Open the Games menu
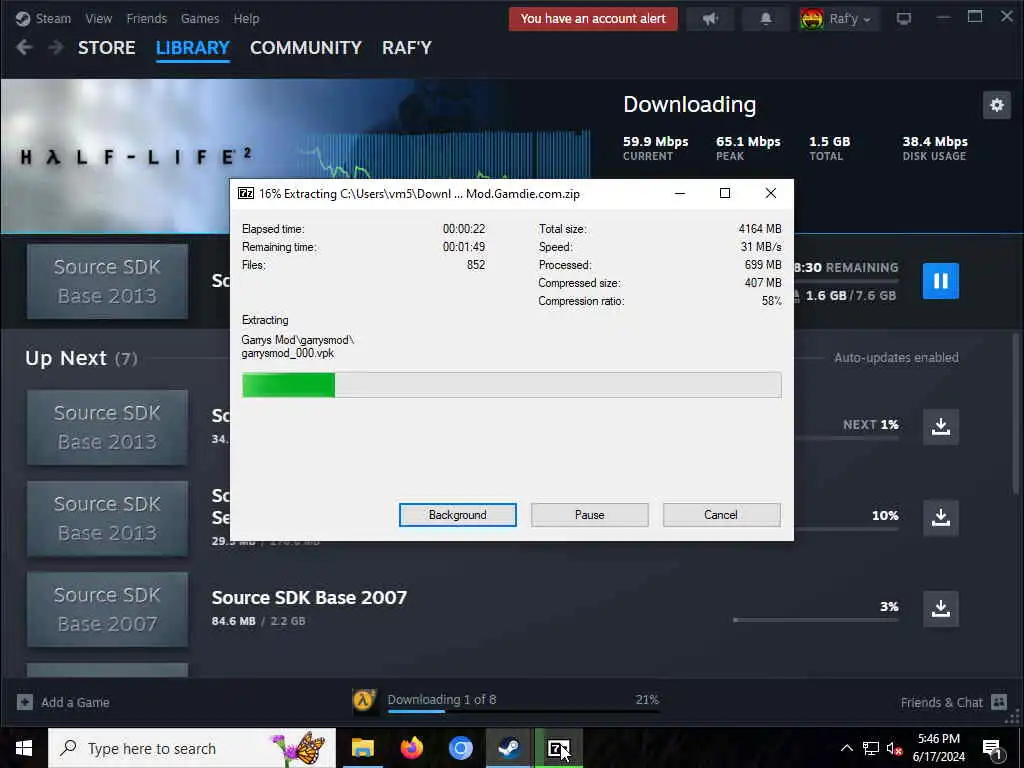The image size is (1024, 768). pyautogui.click(x=200, y=18)
